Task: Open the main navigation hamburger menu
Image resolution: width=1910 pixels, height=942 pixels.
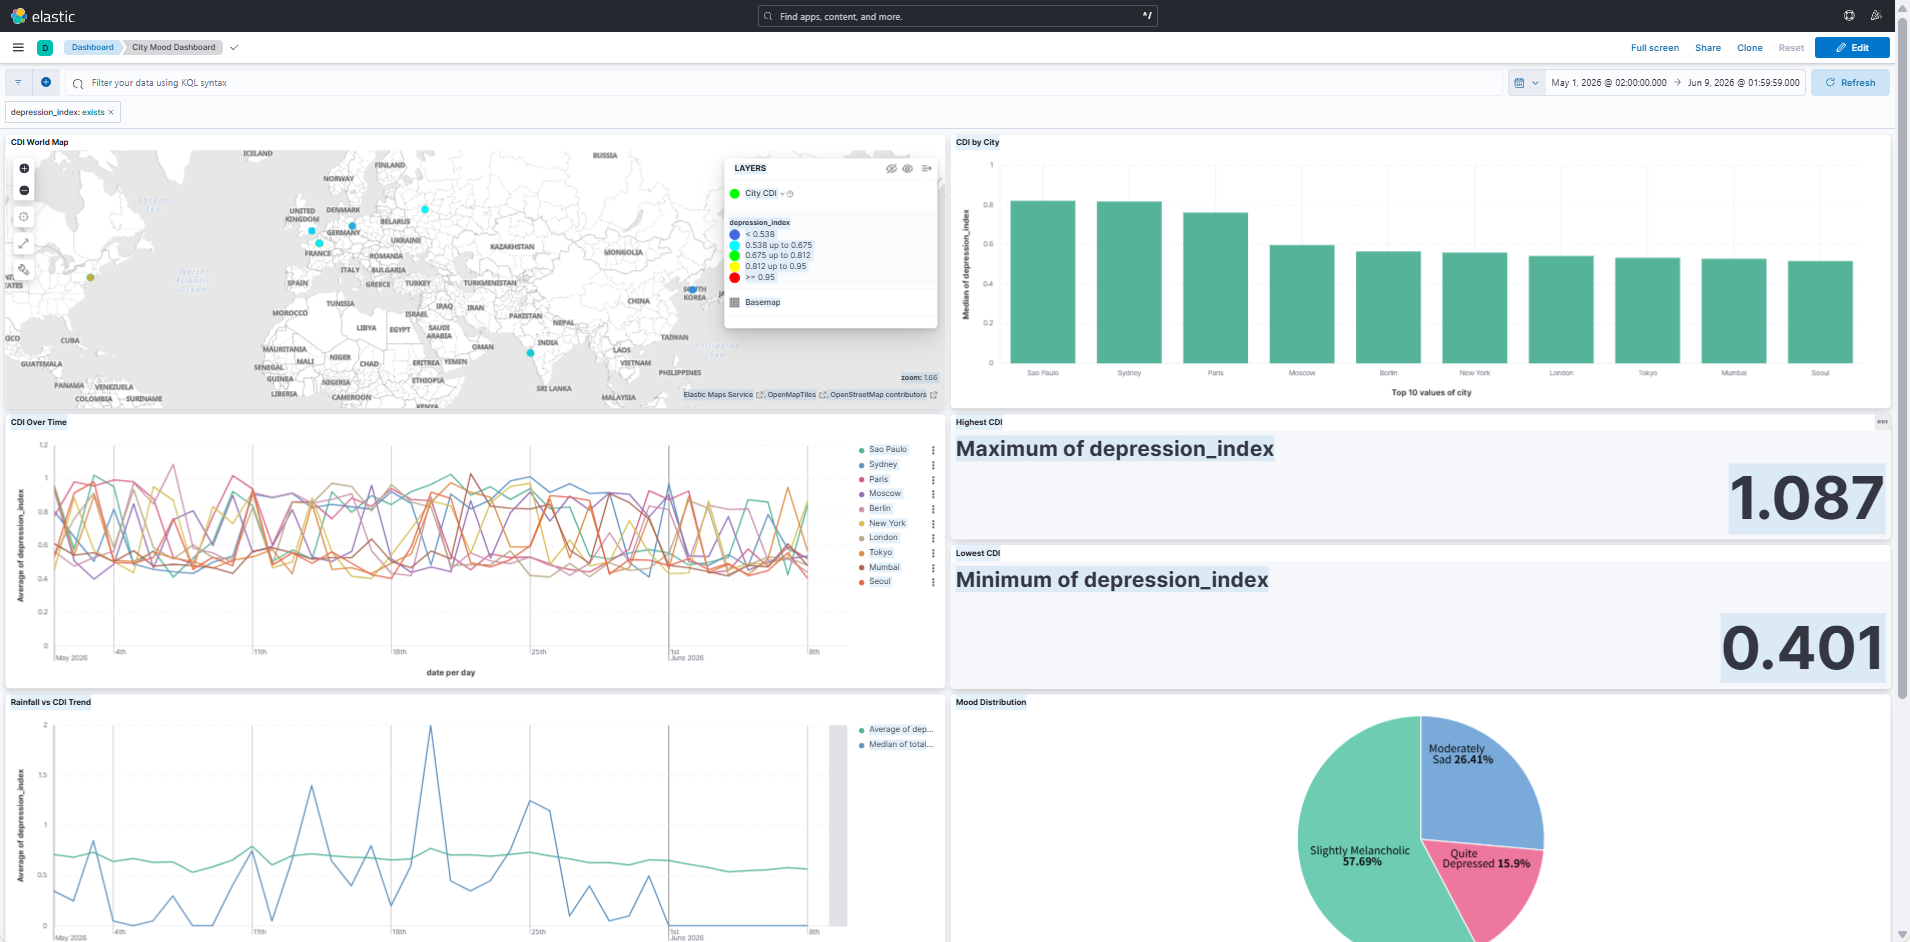Action: coord(18,47)
